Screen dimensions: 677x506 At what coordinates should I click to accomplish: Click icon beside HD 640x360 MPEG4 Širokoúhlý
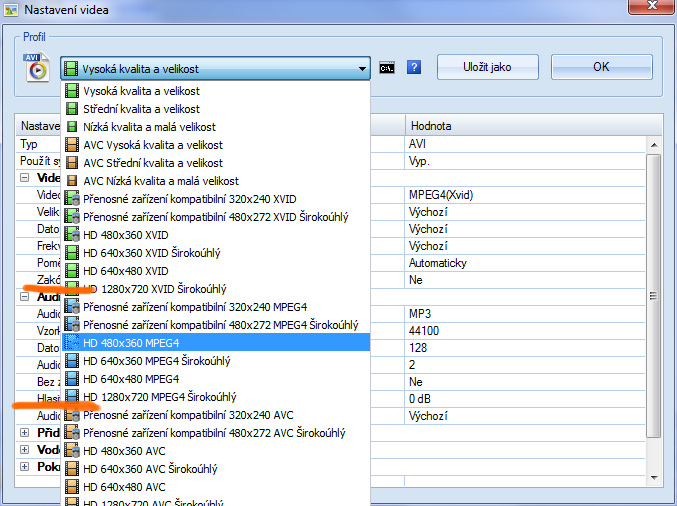click(72, 361)
